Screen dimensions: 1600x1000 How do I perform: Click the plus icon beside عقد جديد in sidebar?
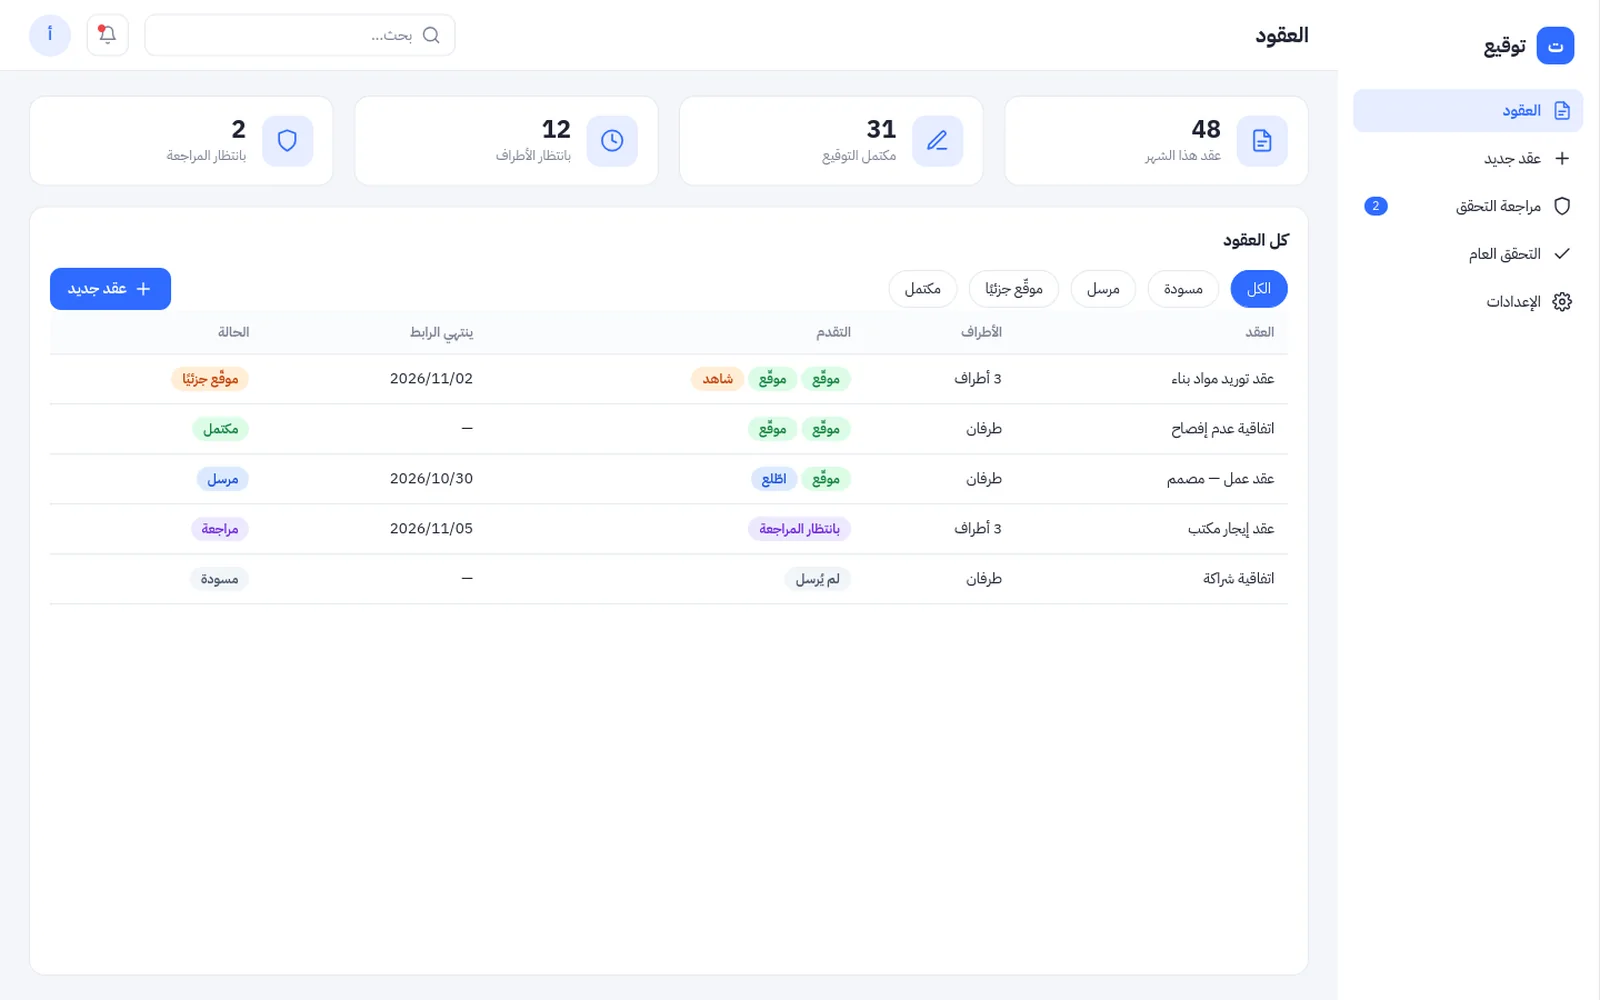(x=1562, y=158)
